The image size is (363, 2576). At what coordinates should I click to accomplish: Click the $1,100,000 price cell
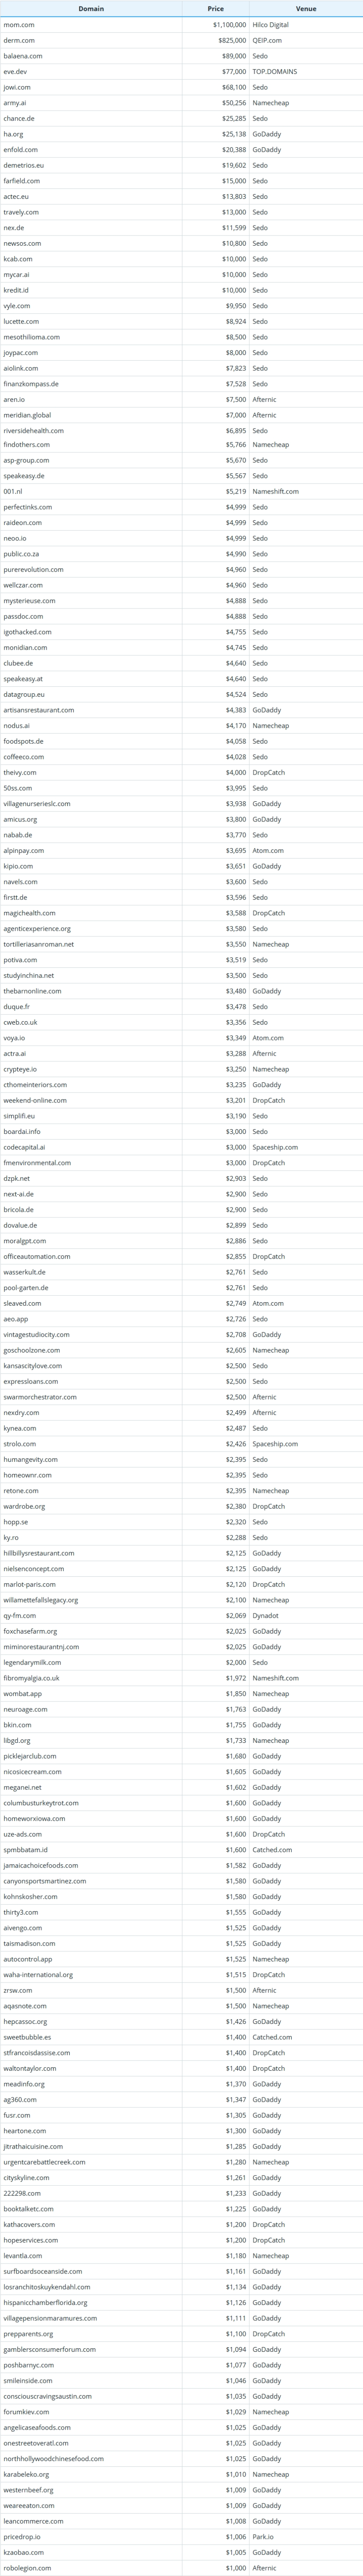(229, 25)
